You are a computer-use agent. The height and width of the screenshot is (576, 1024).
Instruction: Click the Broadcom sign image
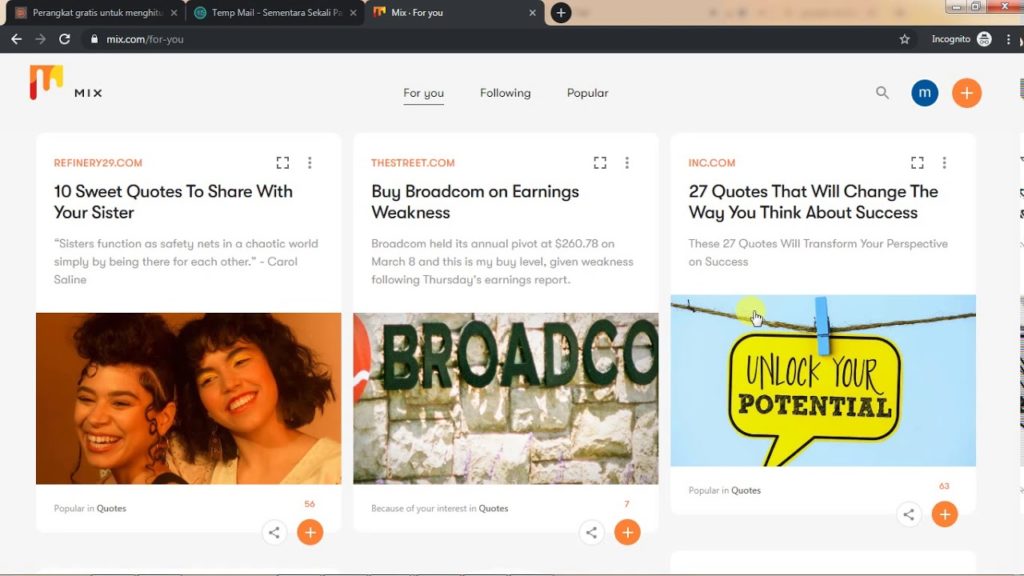tap(506, 398)
